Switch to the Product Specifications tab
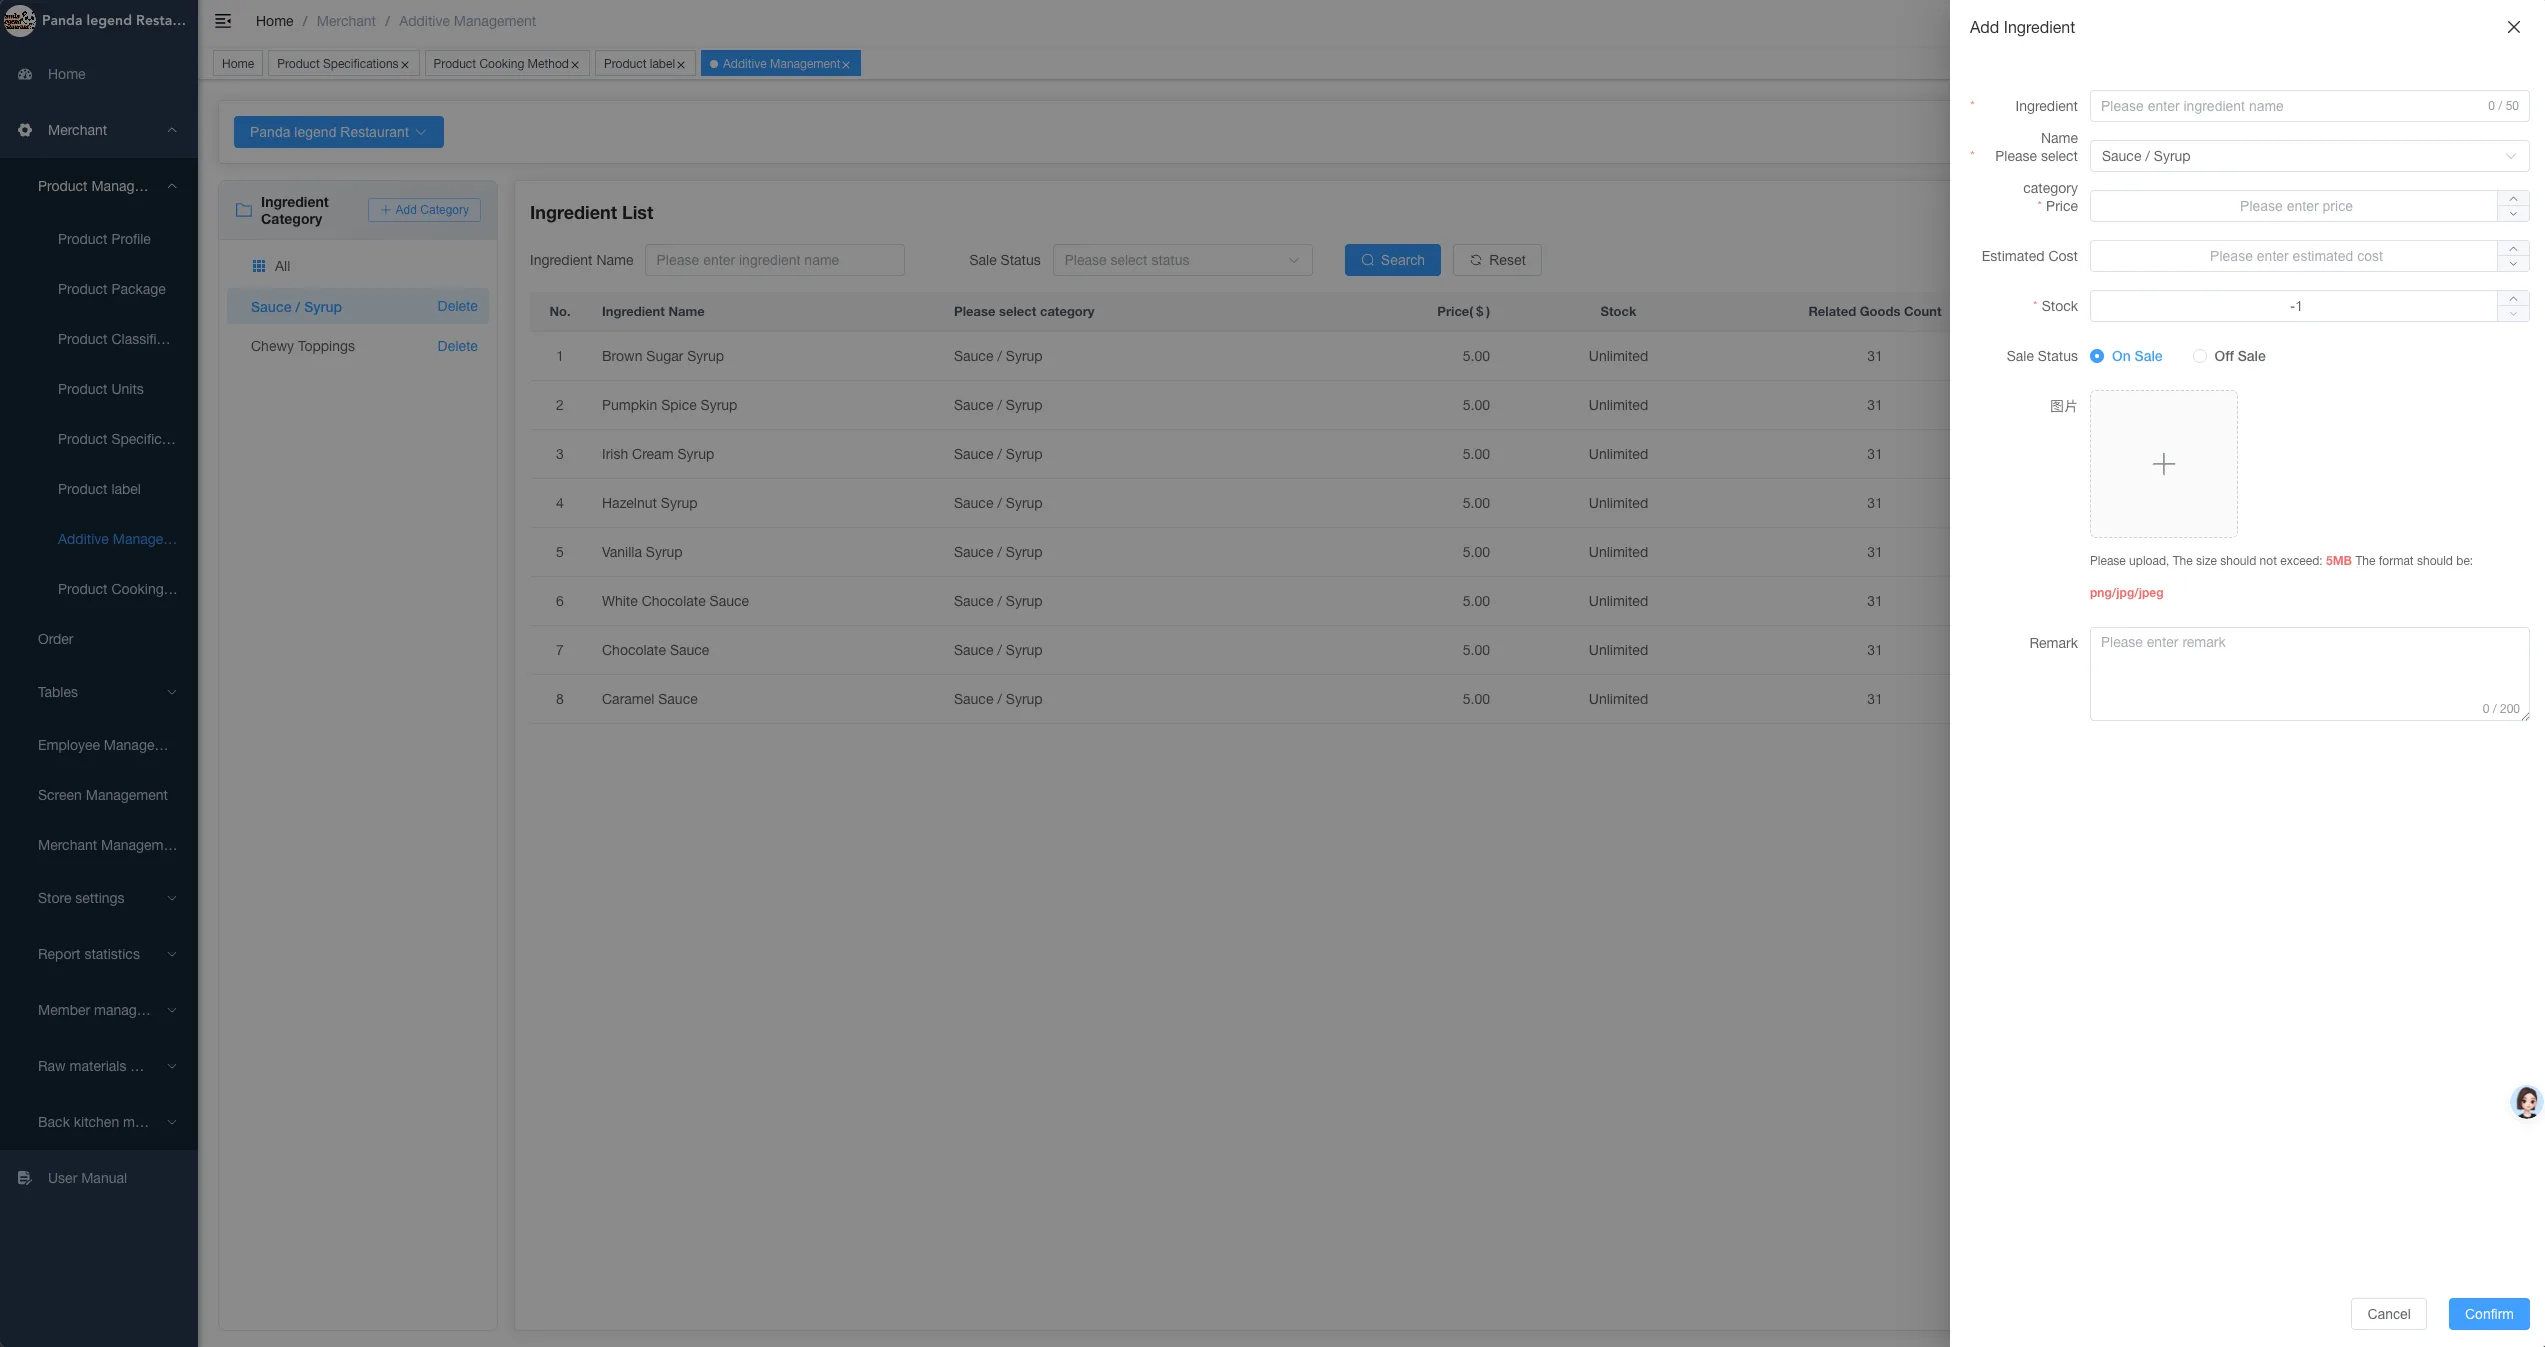The height and width of the screenshot is (1347, 2545). click(x=337, y=64)
